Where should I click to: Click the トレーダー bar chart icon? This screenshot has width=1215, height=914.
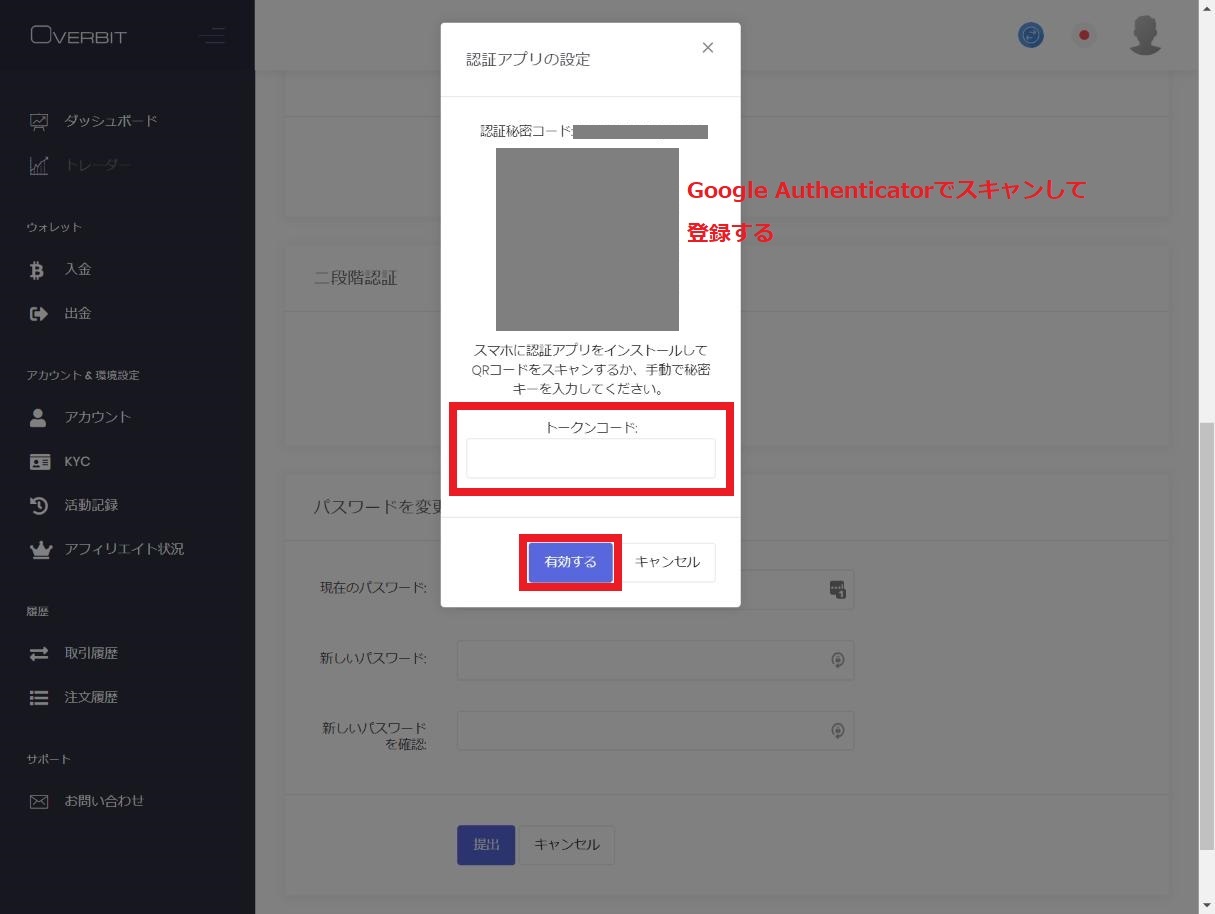[x=39, y=166]
